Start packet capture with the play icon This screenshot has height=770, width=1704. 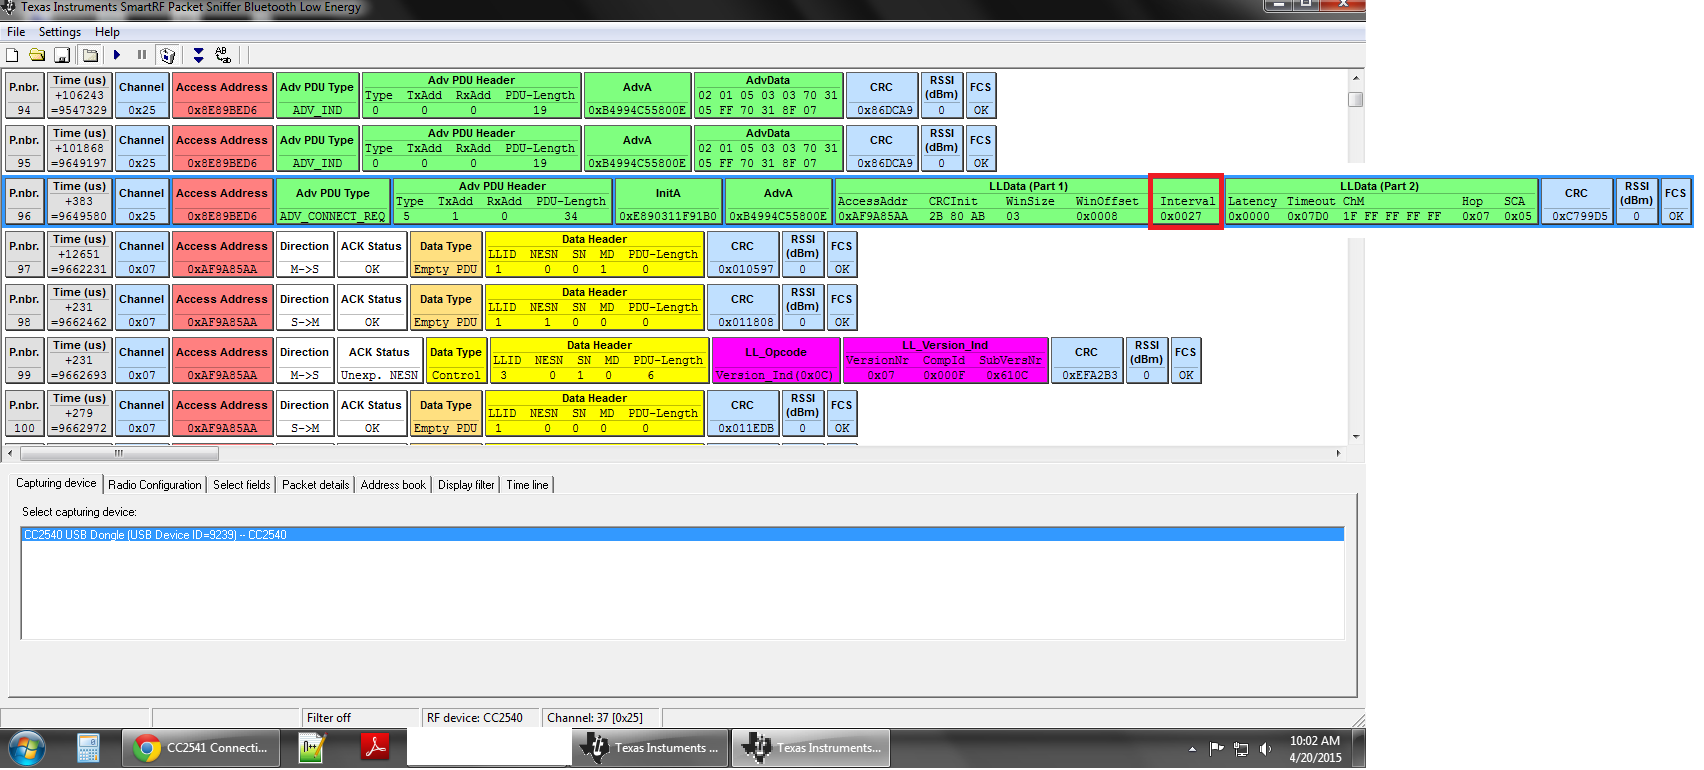117,55
